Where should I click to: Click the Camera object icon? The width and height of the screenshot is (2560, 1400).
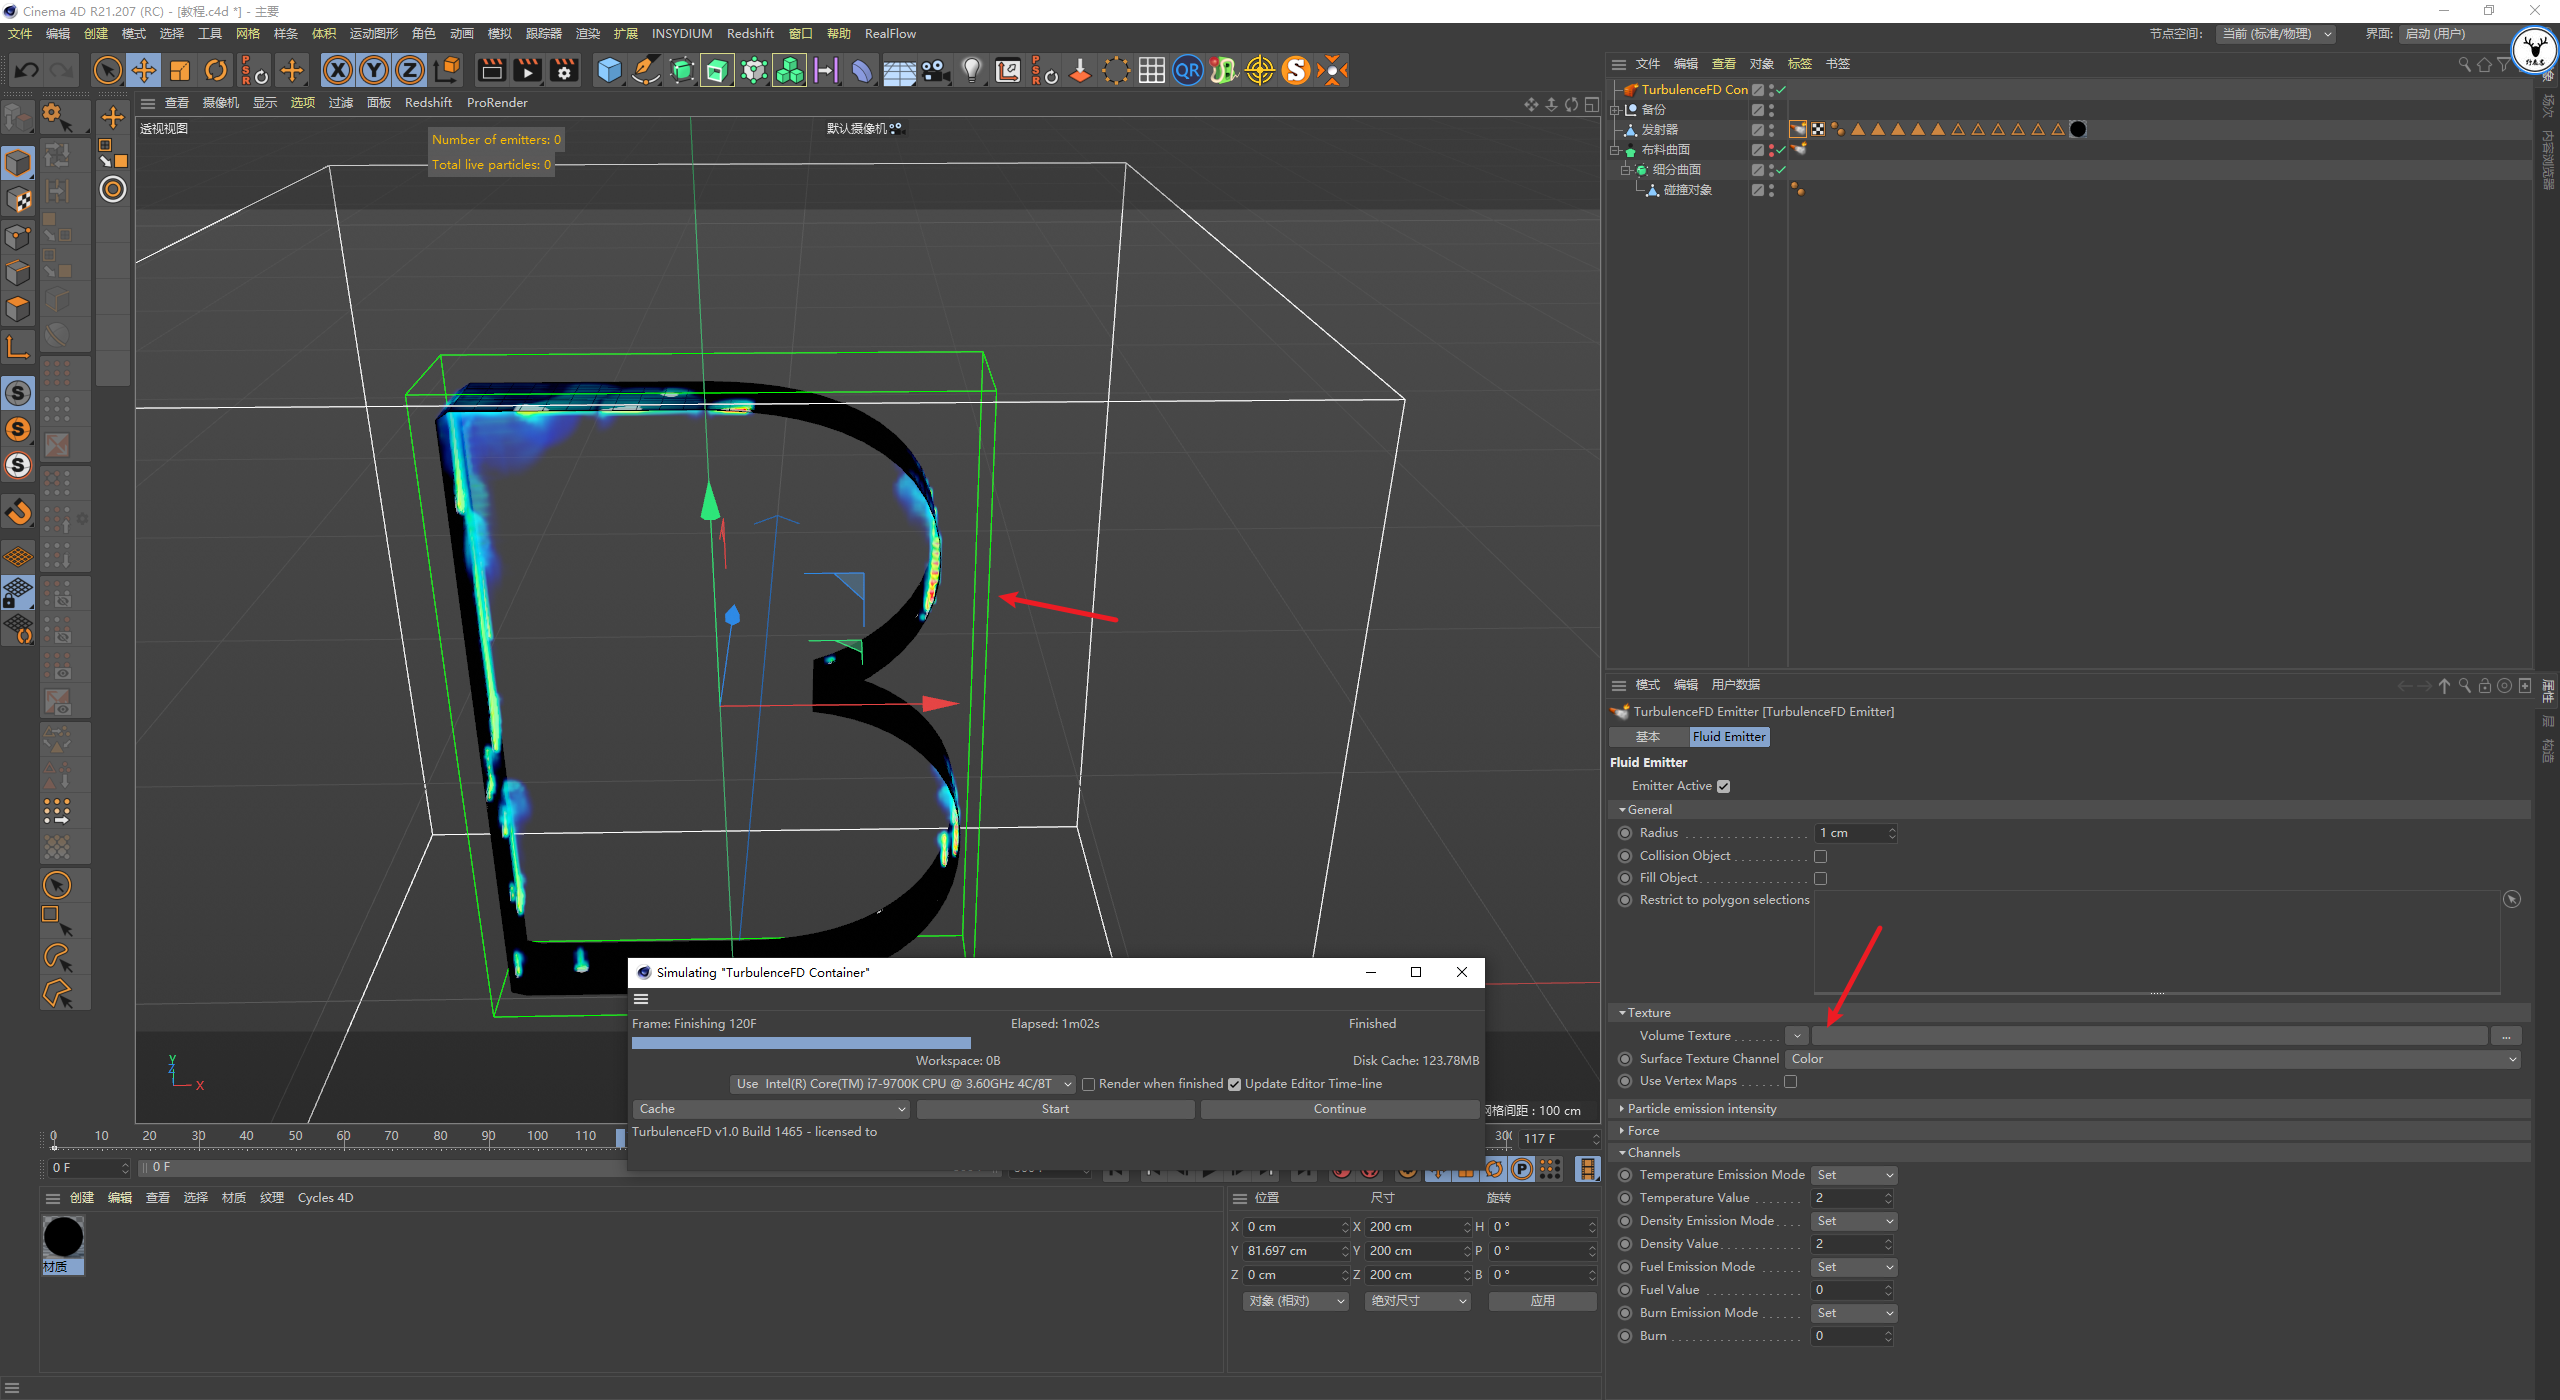[936, 70]
